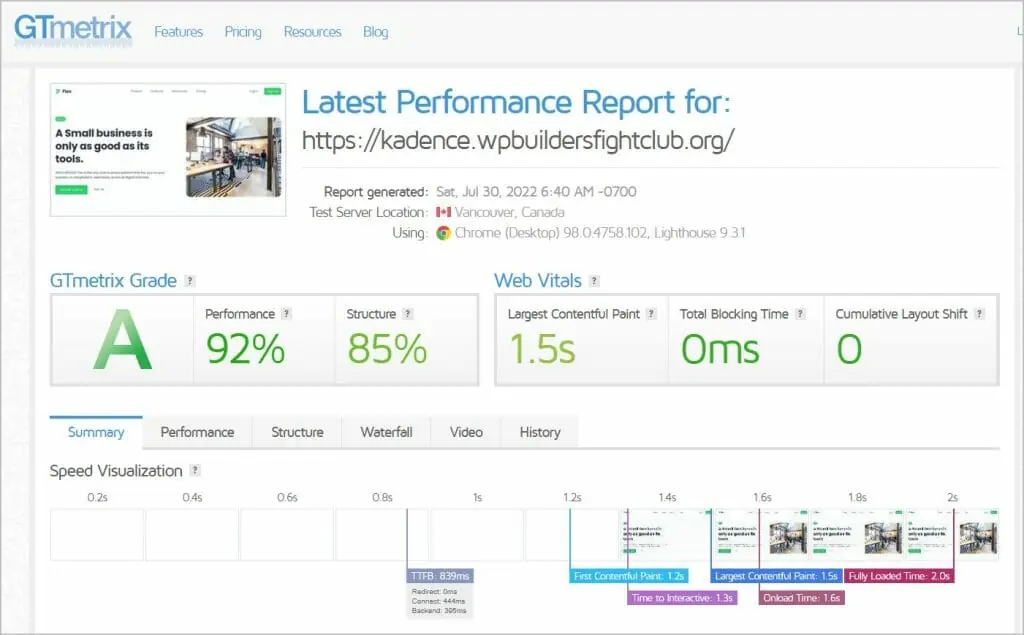
Task: Click the GTmetrix Grade heading
Action: tap(113, 281)
